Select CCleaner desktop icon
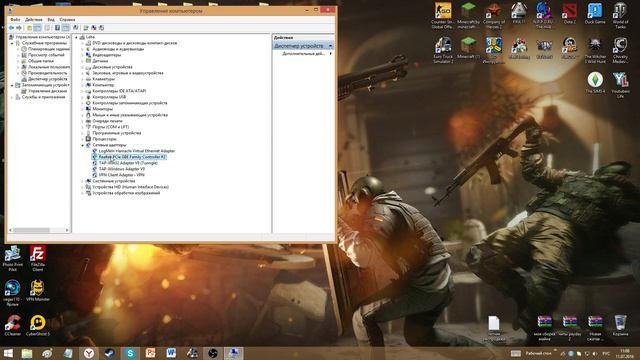The image size is (640, 360). pyautogui.click(x=13, y=325)
